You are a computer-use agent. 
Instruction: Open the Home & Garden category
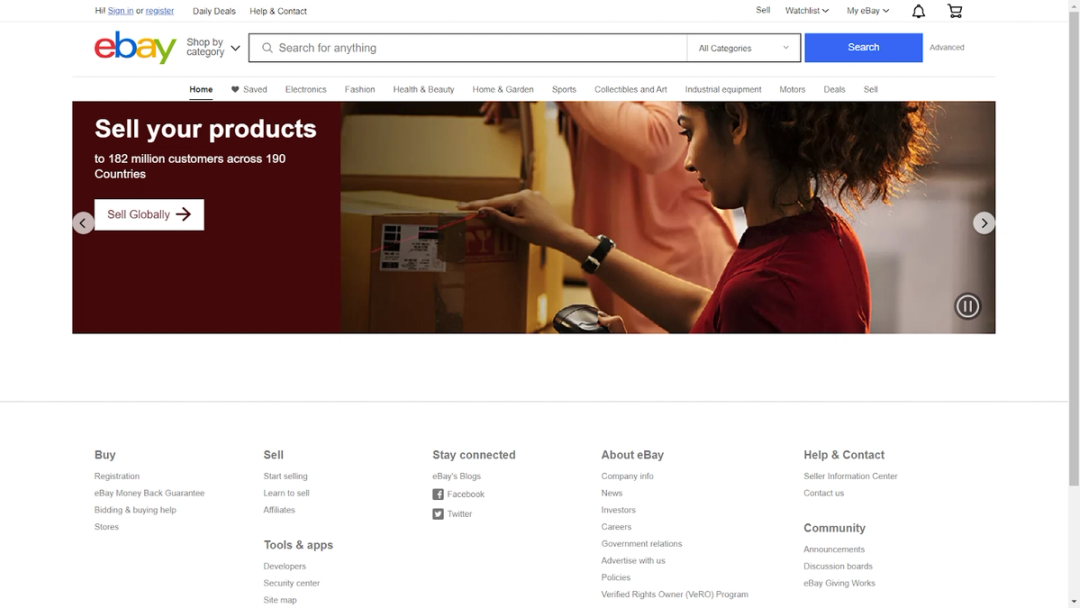503,90
